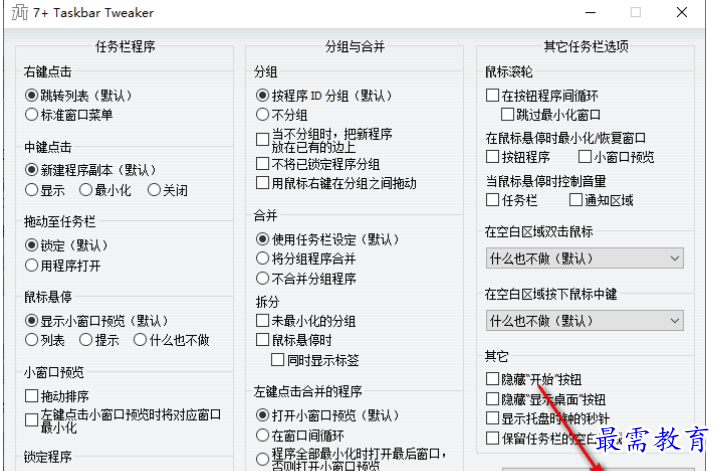The width and height of the screenshot is (717, 471).
Task: Select 不合并分组程序 radio option
Action: 262,278
